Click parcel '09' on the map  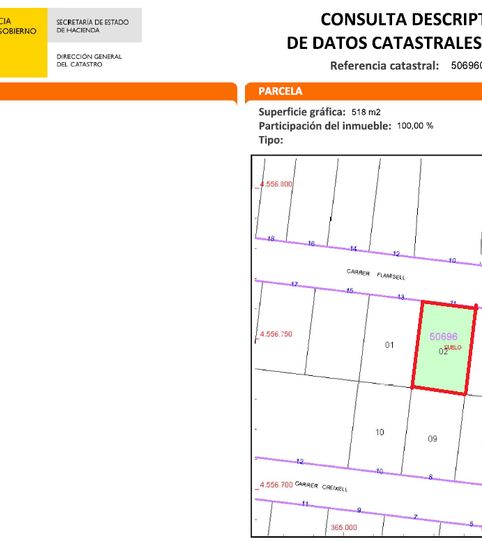tap(432, 439)
